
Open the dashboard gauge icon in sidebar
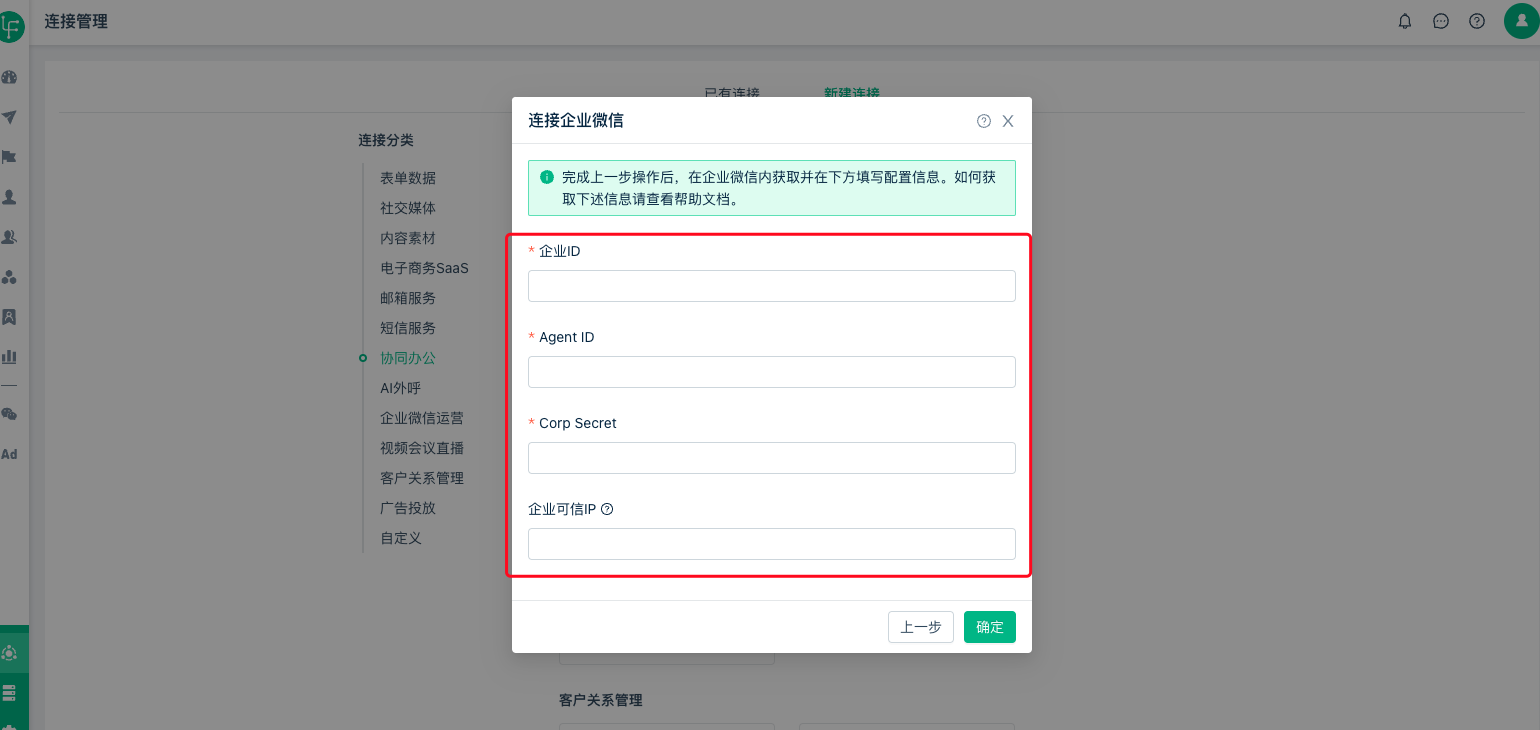[9, 77]
